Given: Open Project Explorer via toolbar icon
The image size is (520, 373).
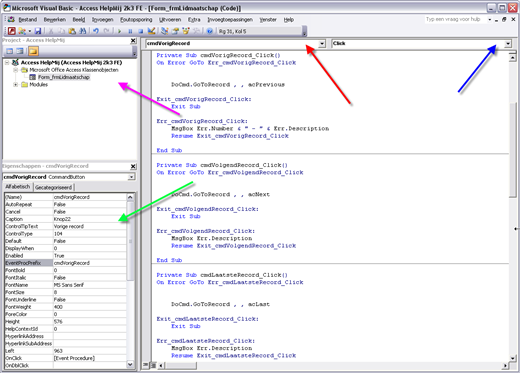Looking at the screenshot, I should click(x=164, y=31).
